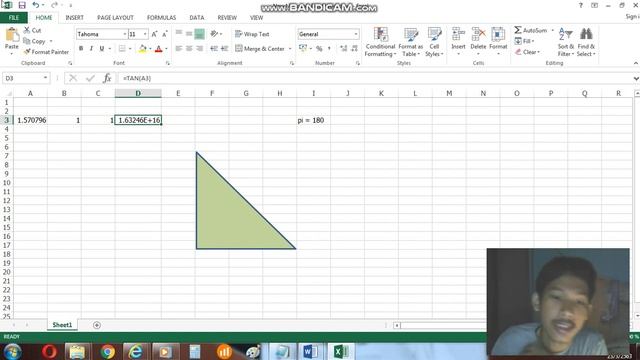Click the Insert Function fx icon

point(107,78)
